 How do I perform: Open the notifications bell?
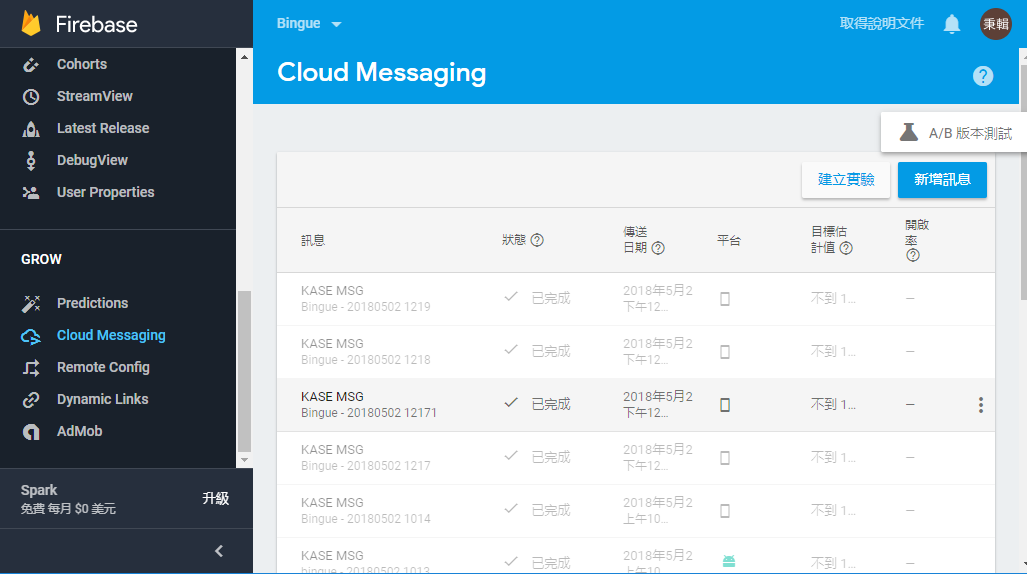pyautogui.click(x=952, y=24)
